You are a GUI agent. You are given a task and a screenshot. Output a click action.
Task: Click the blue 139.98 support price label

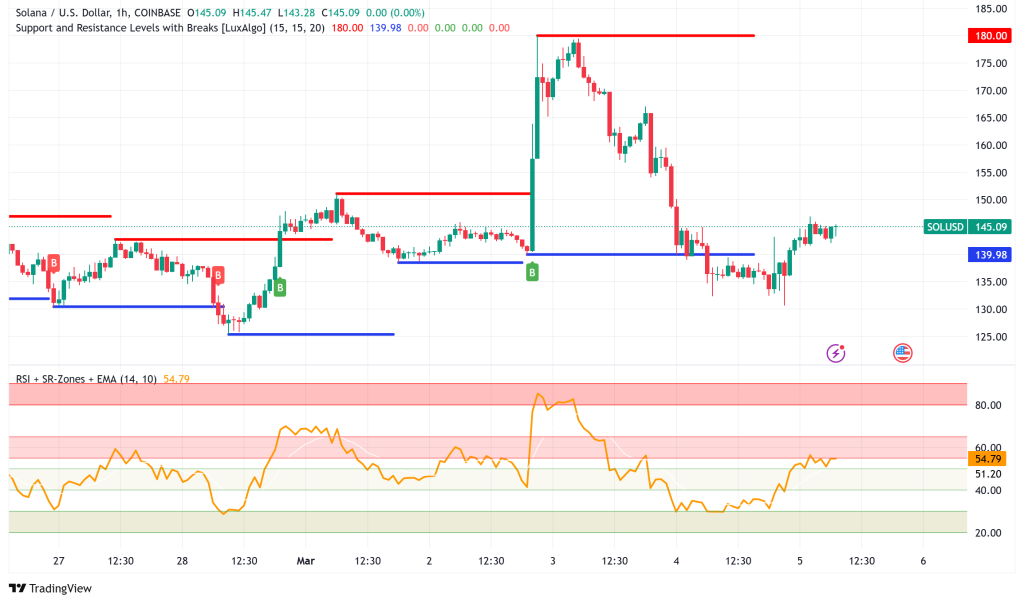pos(990,255)
